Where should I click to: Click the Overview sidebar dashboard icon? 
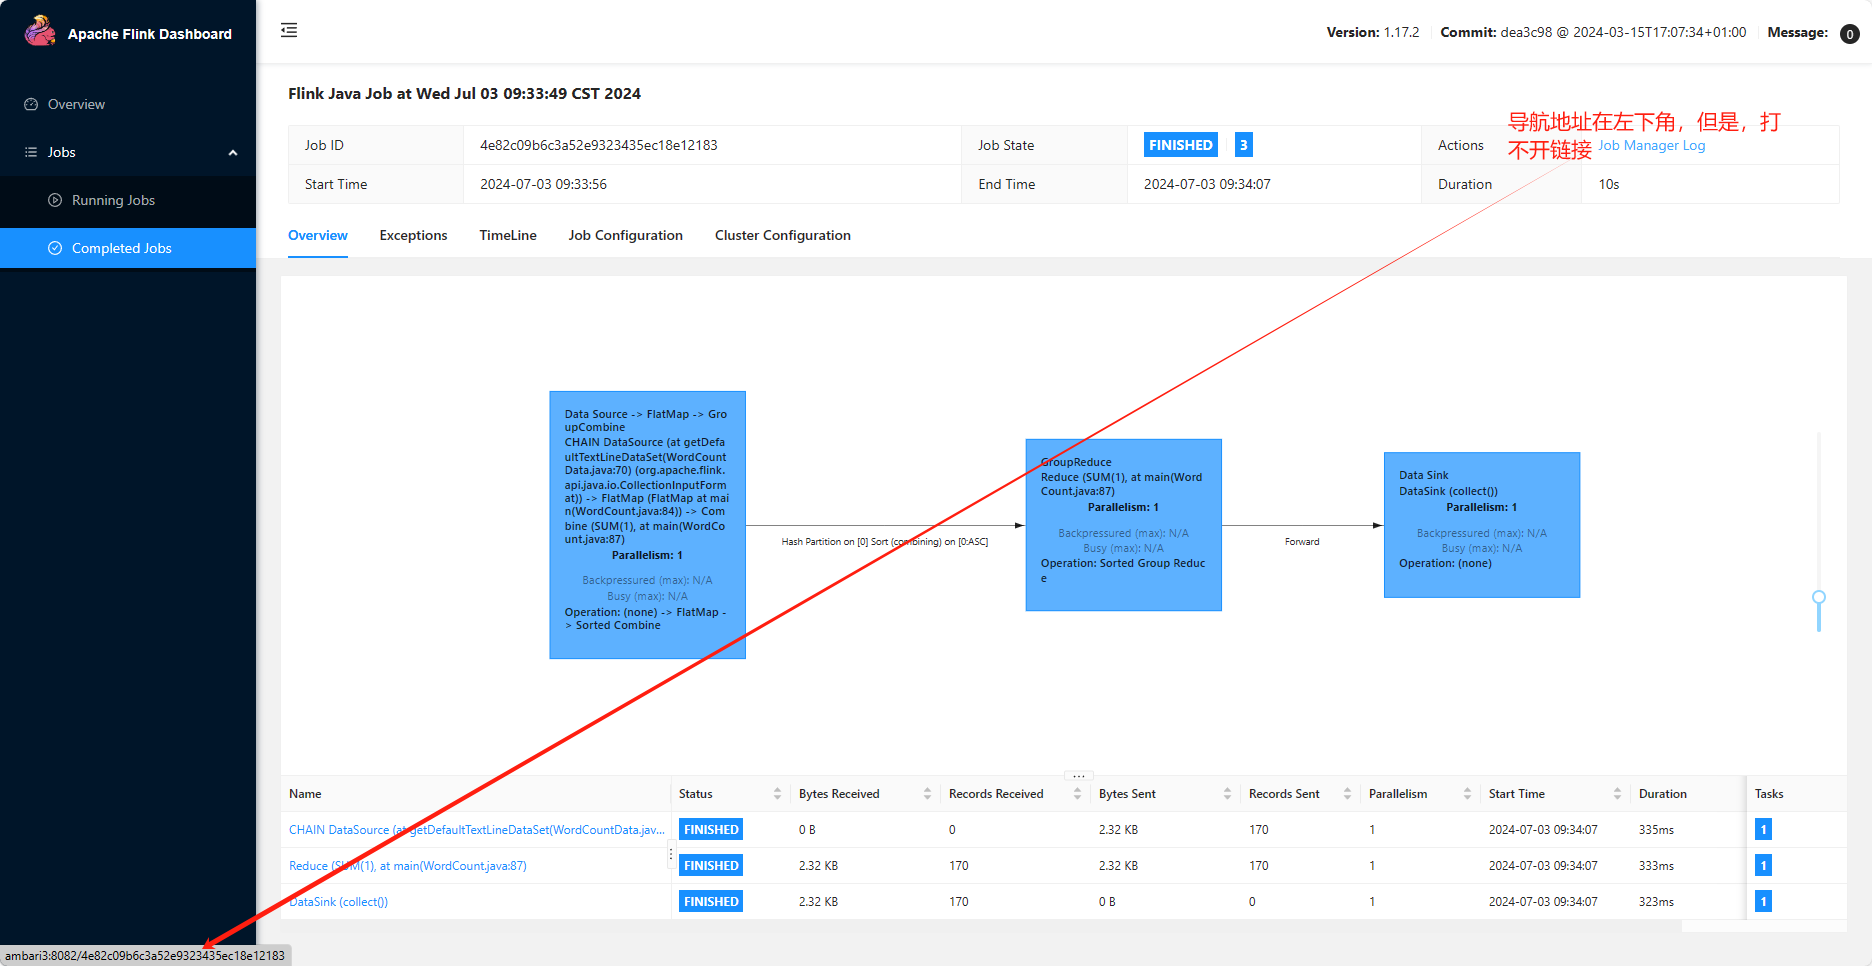click(x=31, y=104)
